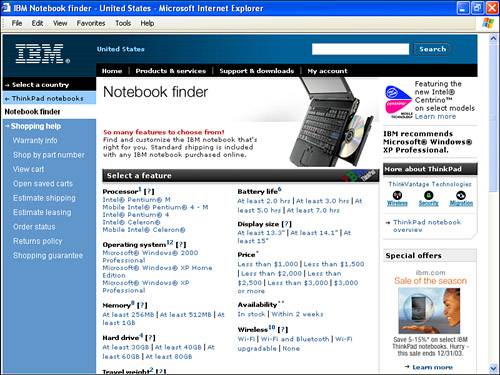This screenshot has height=375, width=500.
Task: Select hard drive At least 80GB
Action: 169,356
